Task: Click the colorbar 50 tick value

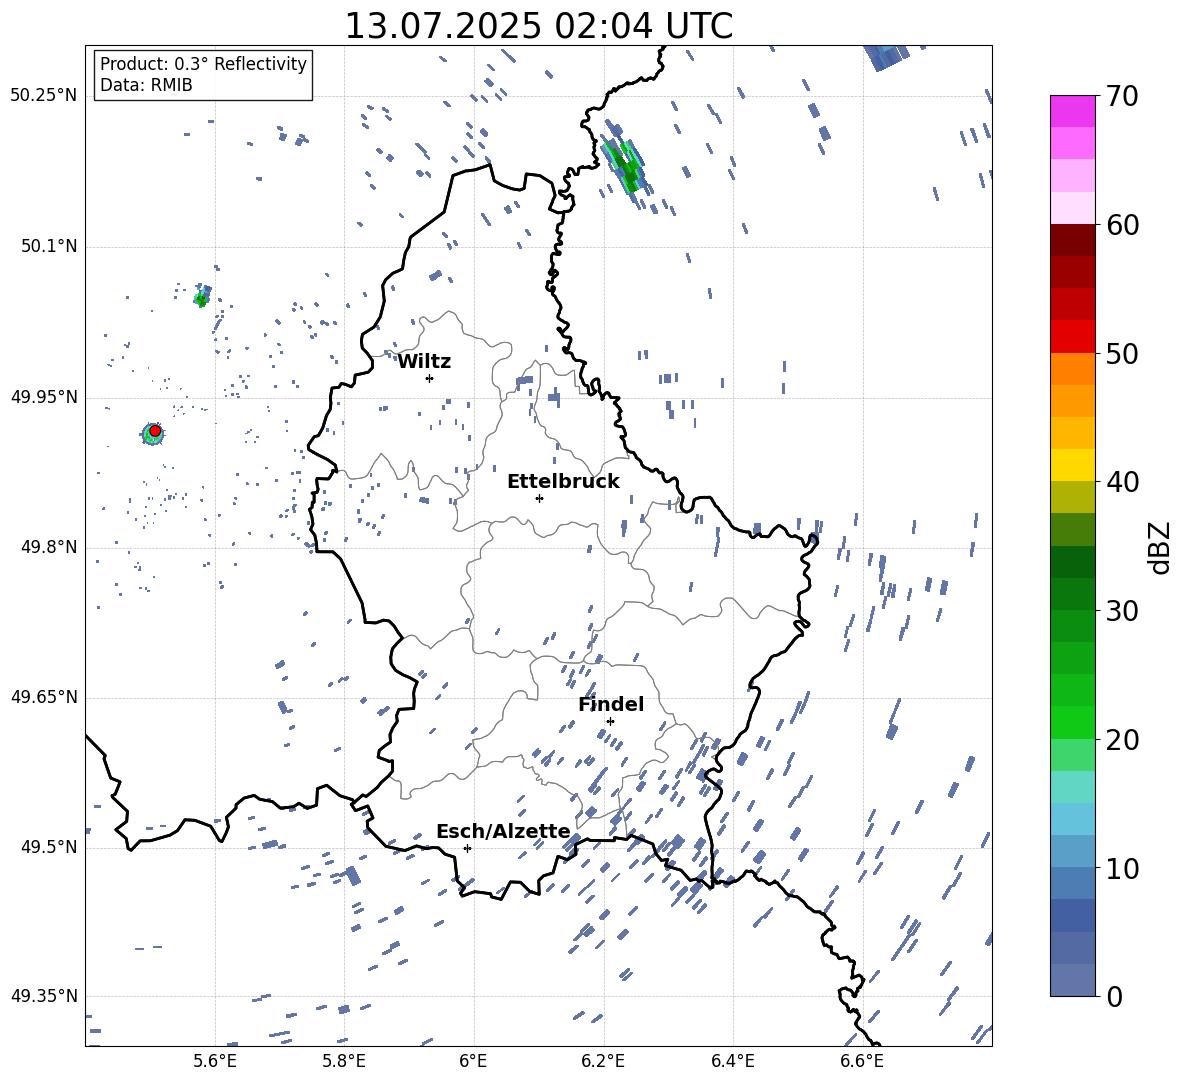Action: tap(1122, 354)
